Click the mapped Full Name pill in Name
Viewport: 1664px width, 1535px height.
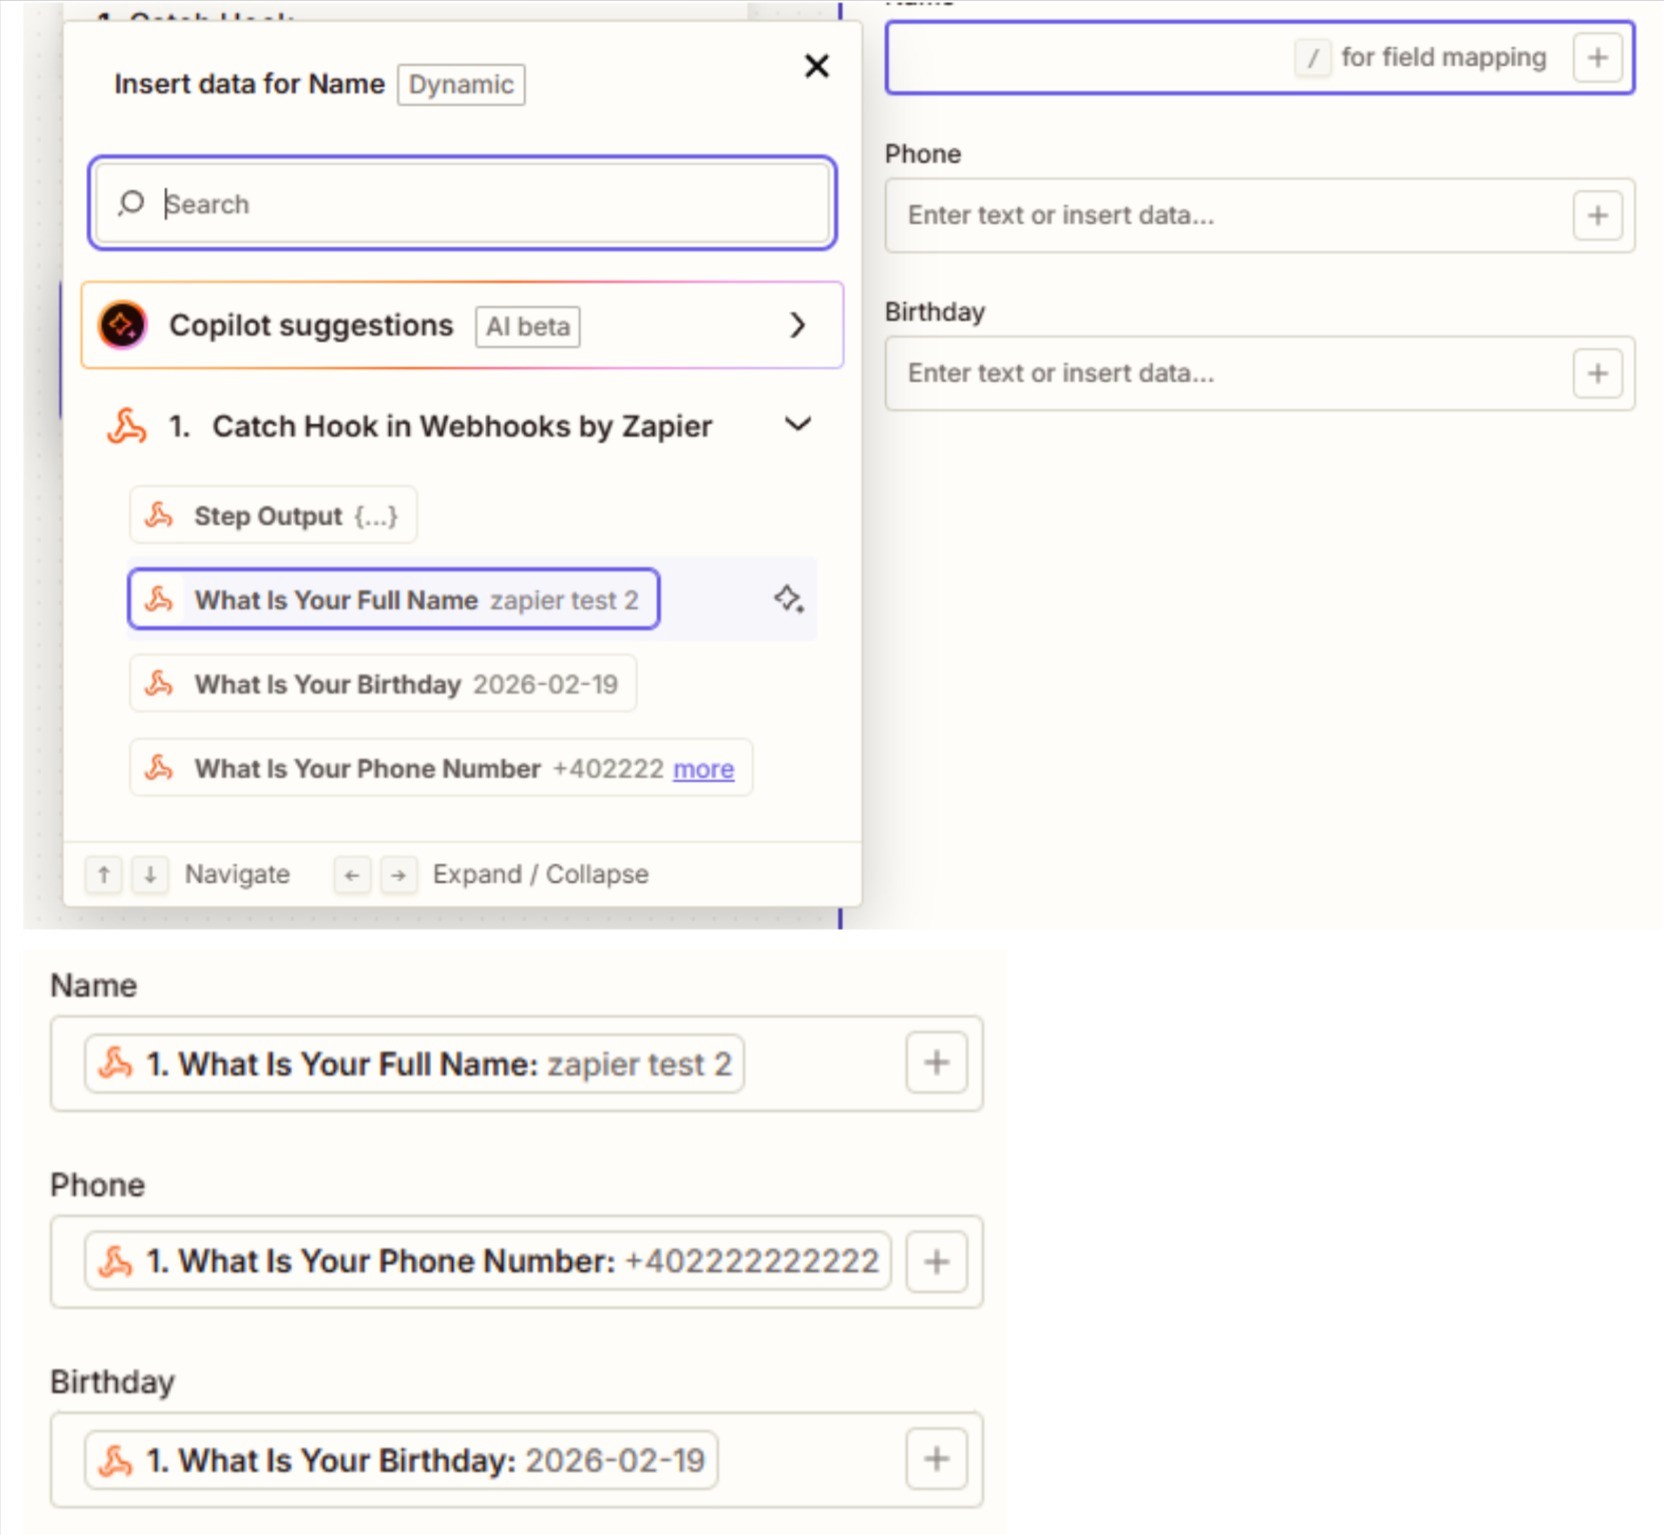[x=415, y=1064]
